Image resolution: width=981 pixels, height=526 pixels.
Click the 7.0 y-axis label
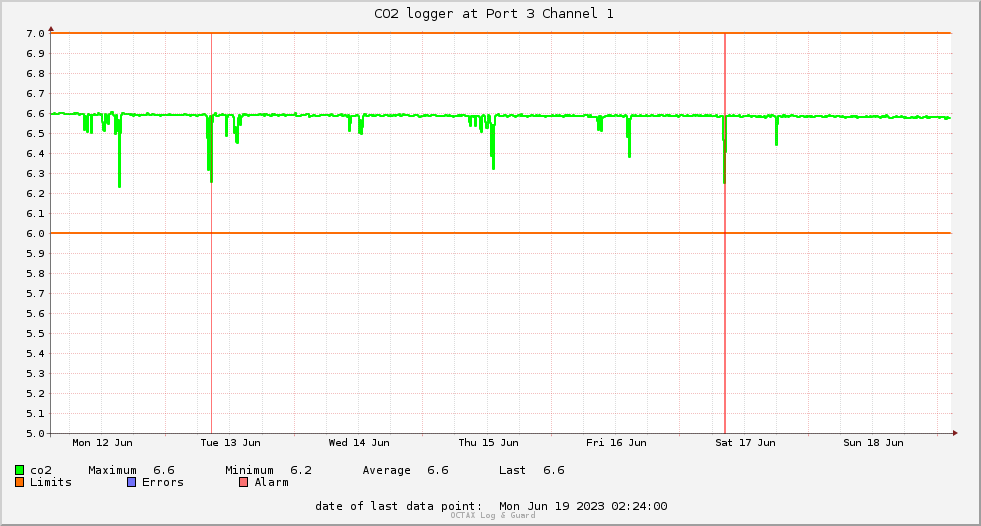tap(35, 34)
